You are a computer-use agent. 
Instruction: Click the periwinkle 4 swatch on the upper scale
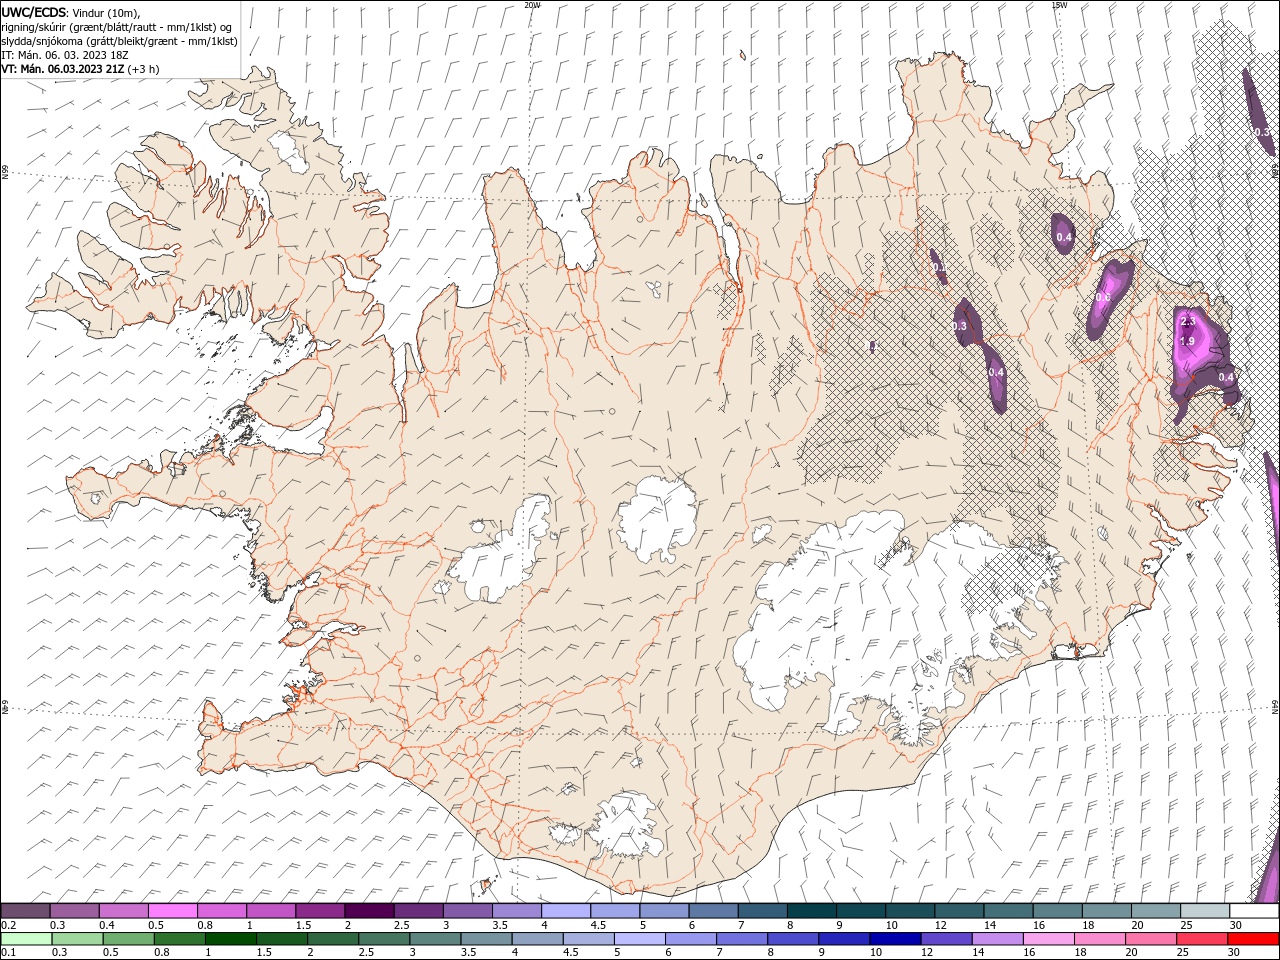(x=567, y=911)
